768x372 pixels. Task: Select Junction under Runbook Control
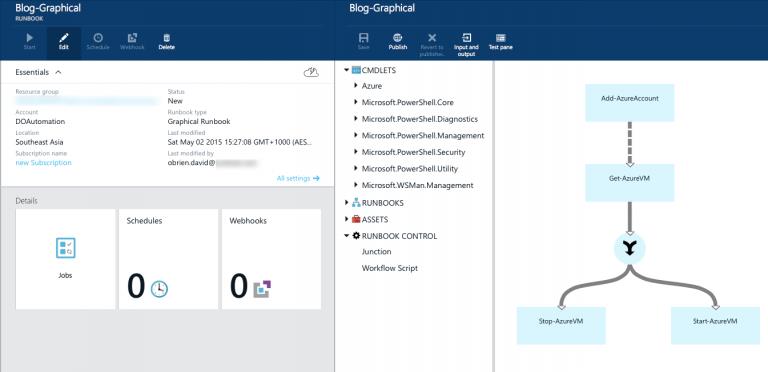pos(376,252)
